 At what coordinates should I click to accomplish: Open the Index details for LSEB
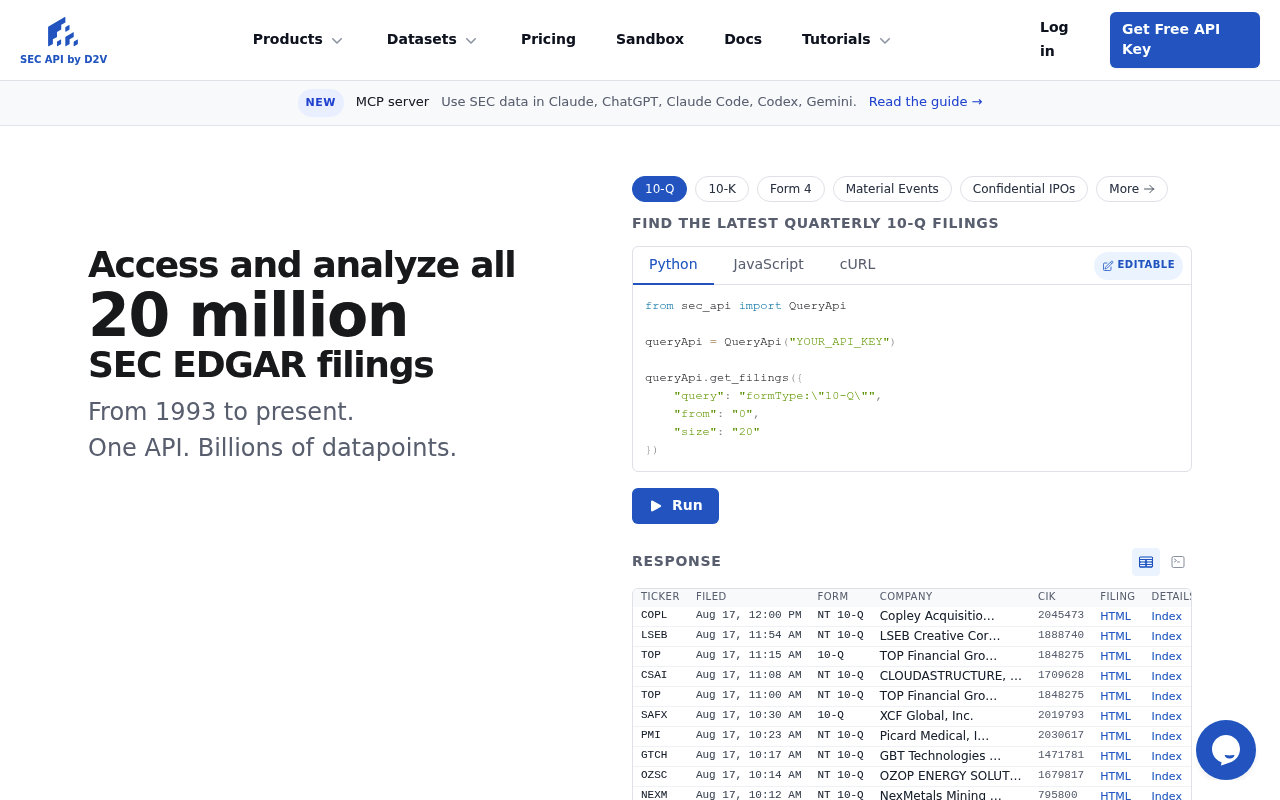coord(1166,636)
